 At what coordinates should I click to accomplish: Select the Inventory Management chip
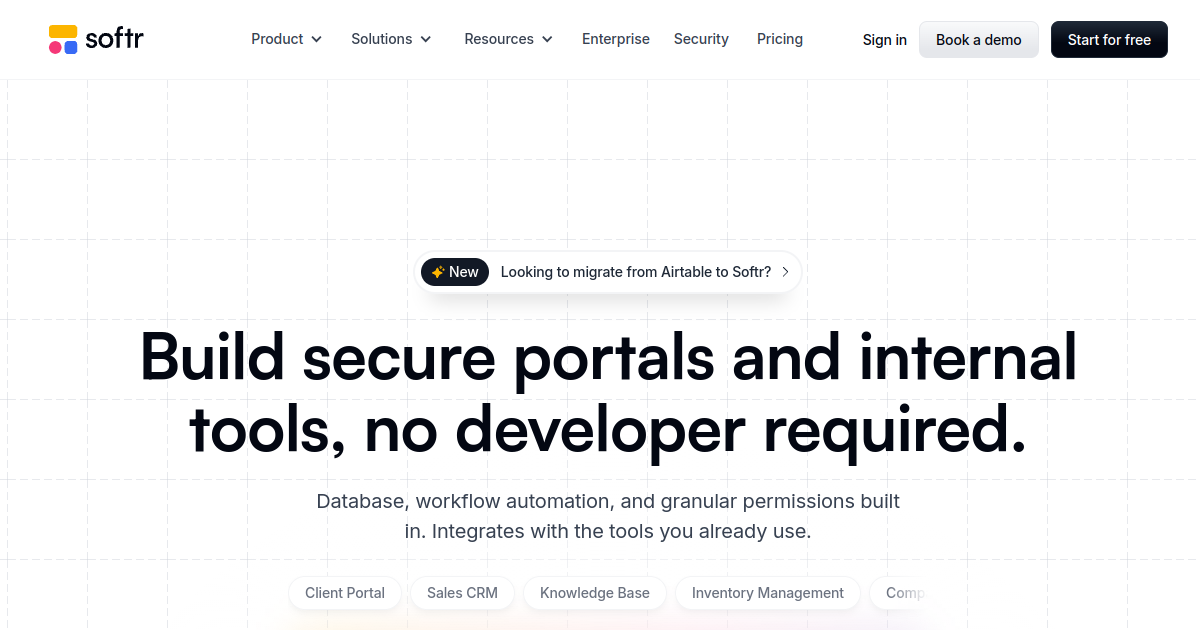[768, 593]
